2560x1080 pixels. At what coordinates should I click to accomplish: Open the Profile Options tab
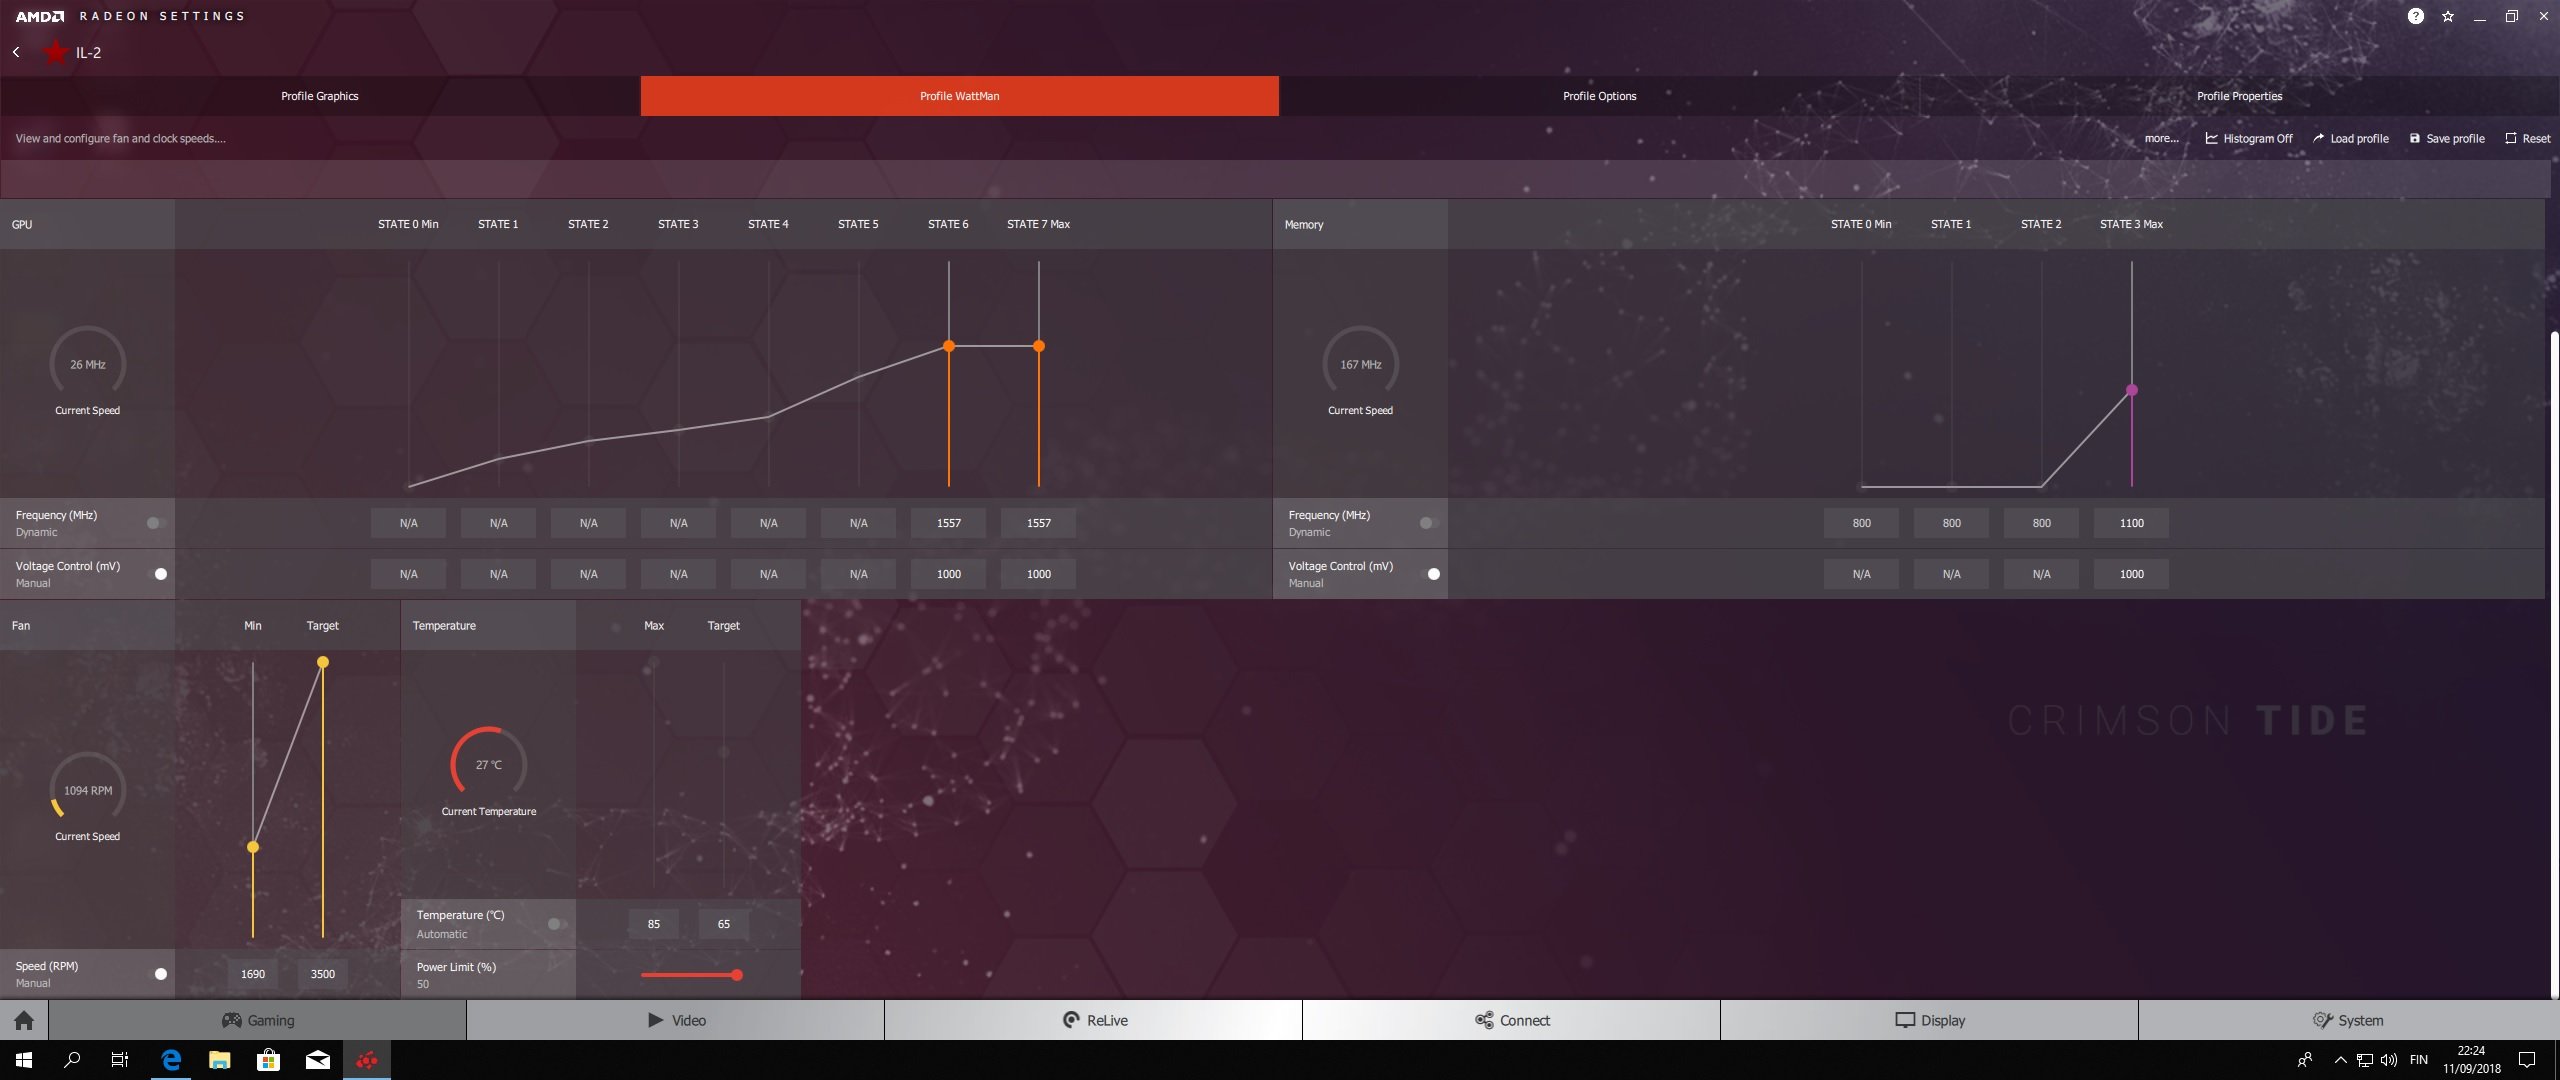point(1599,96)
